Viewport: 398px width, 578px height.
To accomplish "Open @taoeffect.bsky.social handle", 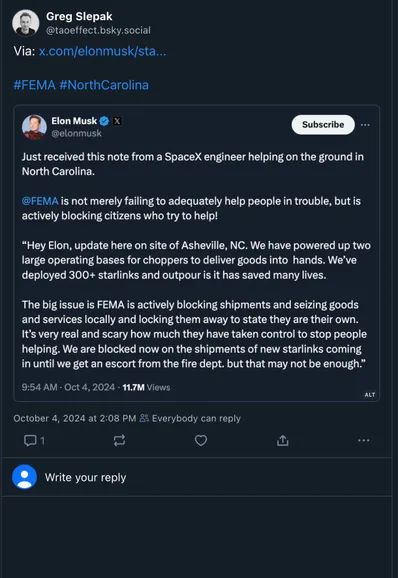I will tap(98, 30).
